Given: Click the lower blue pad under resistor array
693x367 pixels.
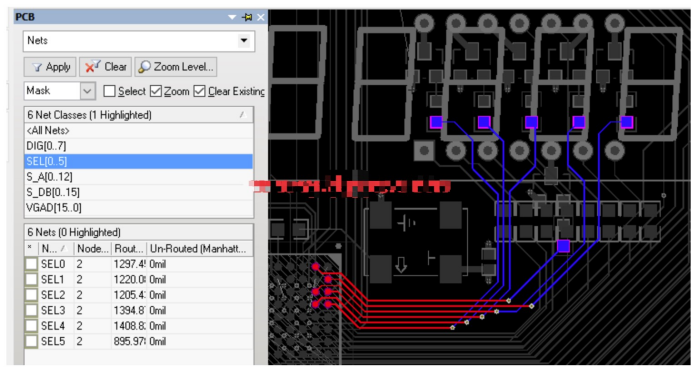Looking at the screenshot, I should coord(563,246).
